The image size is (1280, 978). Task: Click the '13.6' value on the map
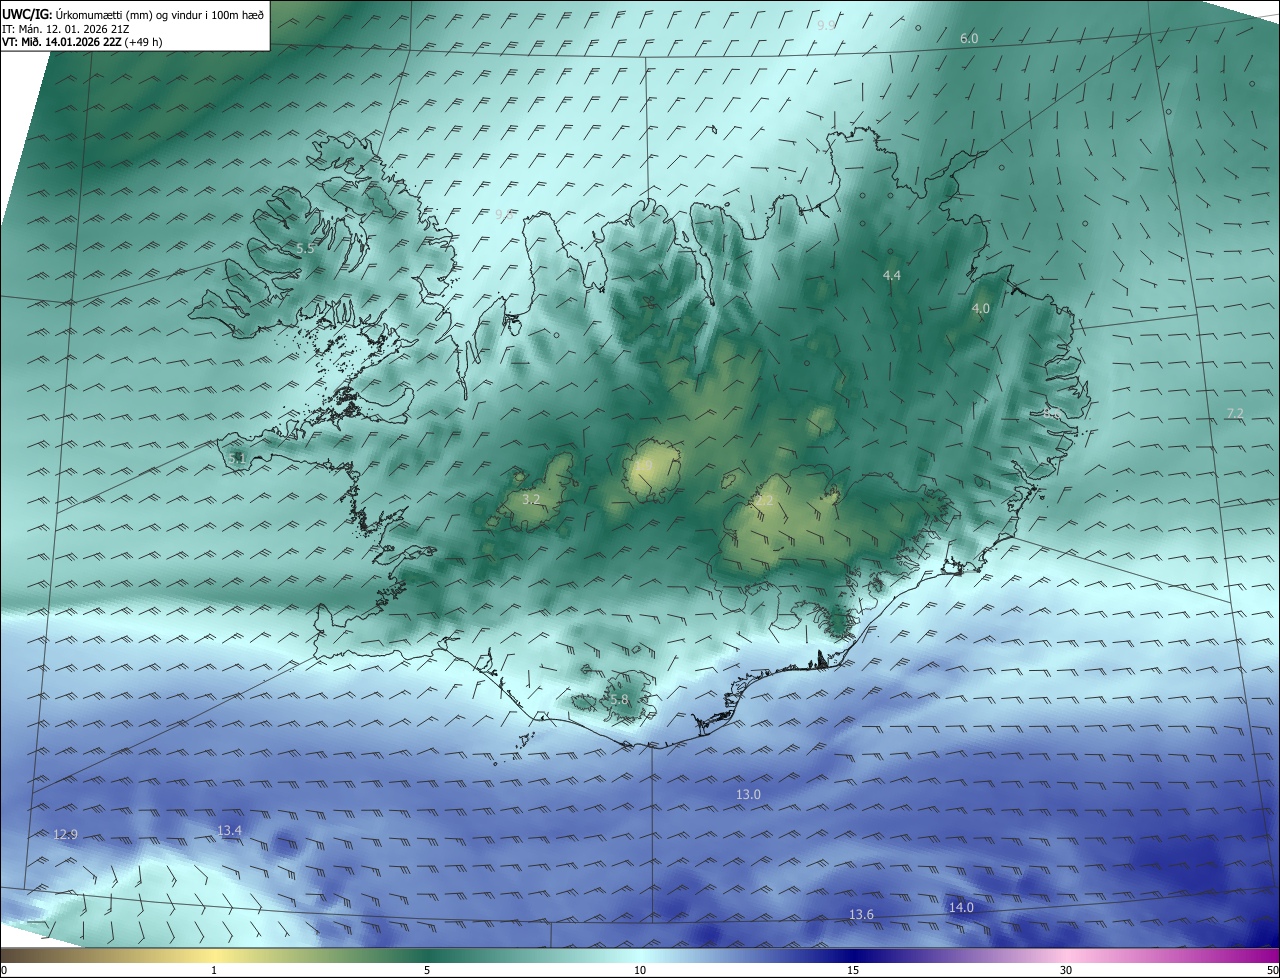pyautogui.click(x=861, y=915)
